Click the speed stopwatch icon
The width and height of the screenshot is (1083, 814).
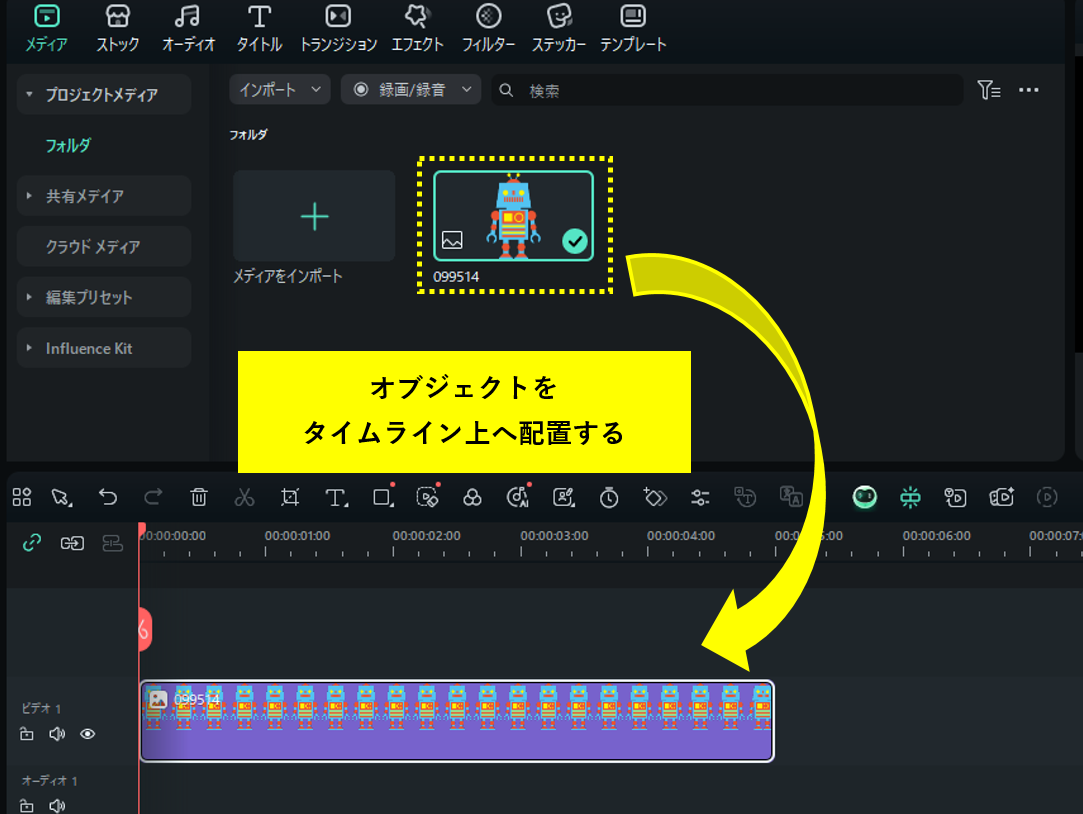[609, 497]
